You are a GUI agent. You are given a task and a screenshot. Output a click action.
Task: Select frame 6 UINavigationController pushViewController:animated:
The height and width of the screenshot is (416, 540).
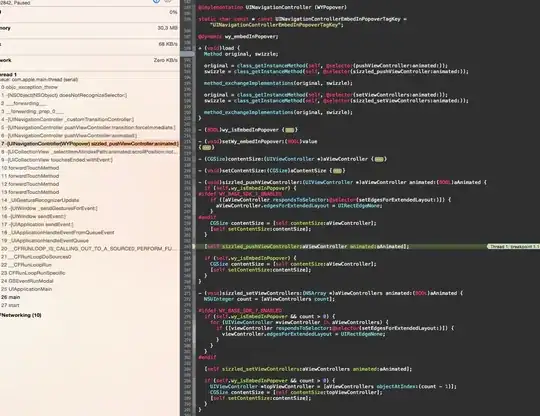point(69,136)
